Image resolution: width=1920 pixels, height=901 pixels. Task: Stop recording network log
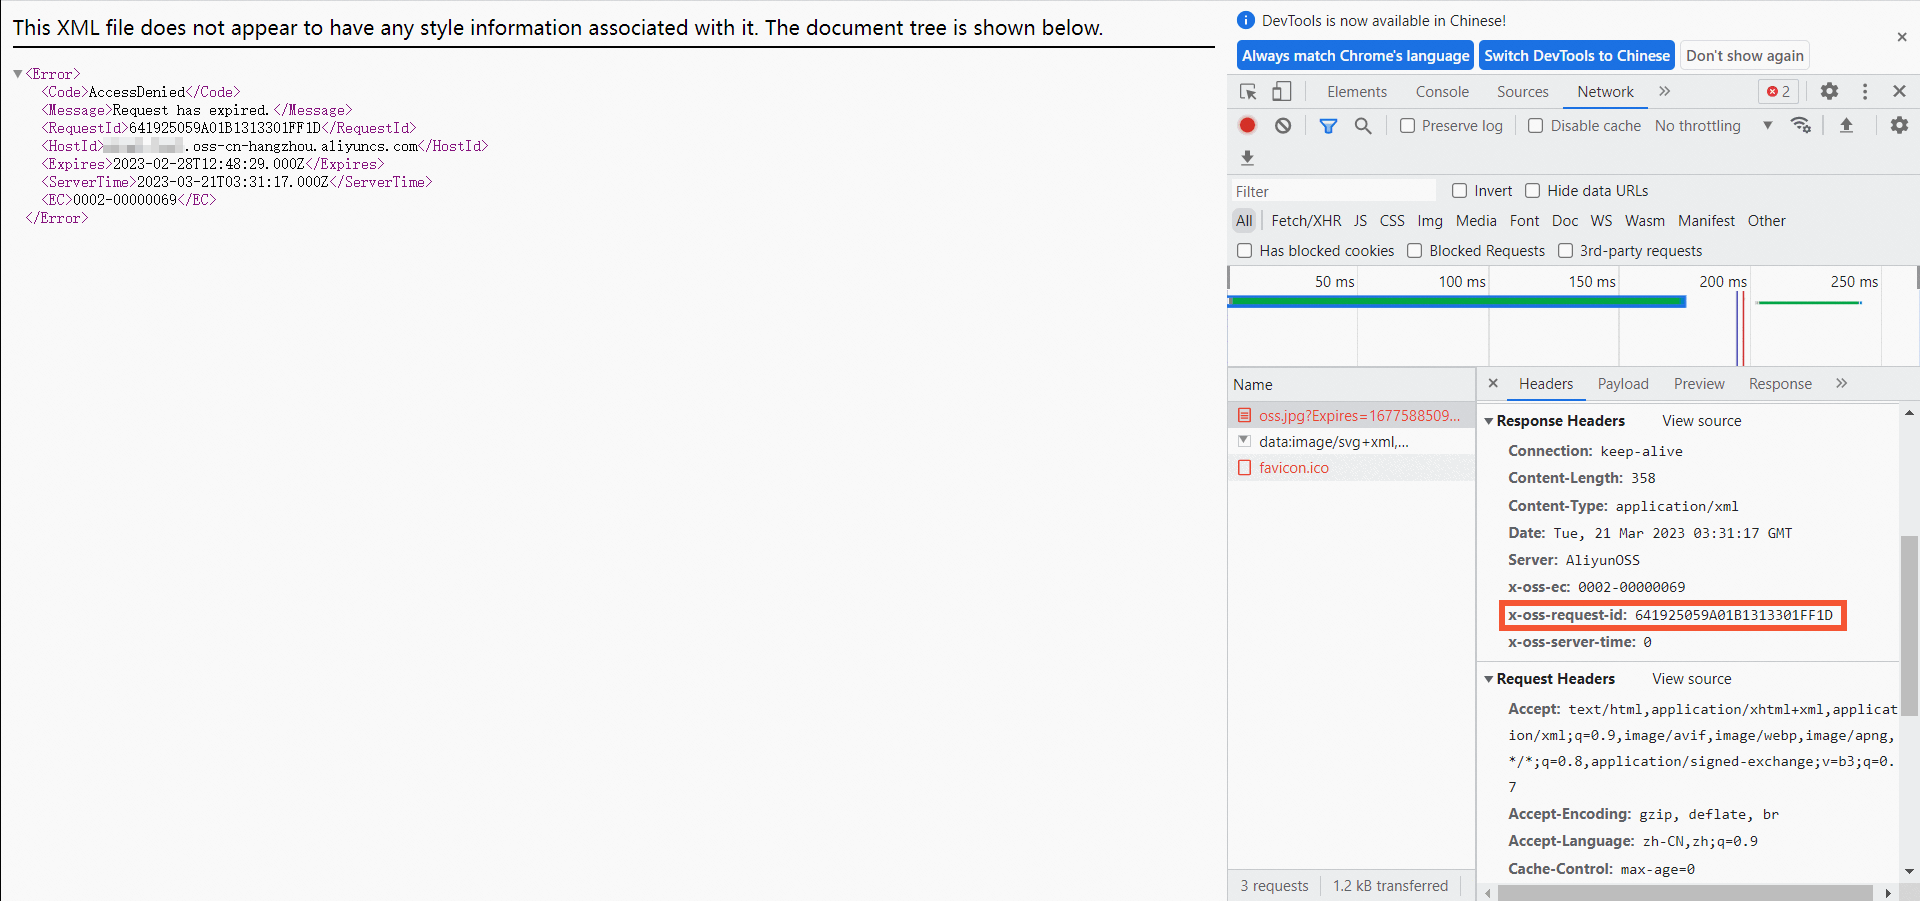pyautogui.click(x=1246, y=125)
